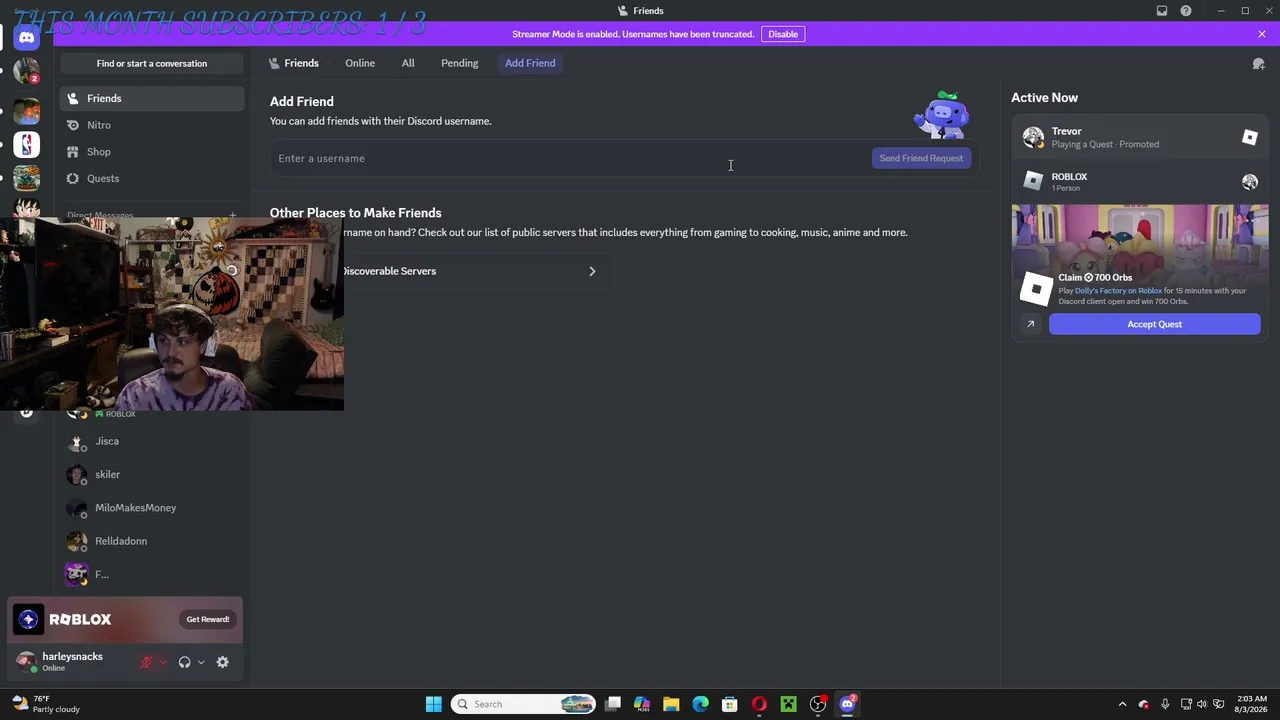The width and height of the screenshot is (1280, 720).
Task: Open quest in new window arrow icon
Action: coord(1031,324)
